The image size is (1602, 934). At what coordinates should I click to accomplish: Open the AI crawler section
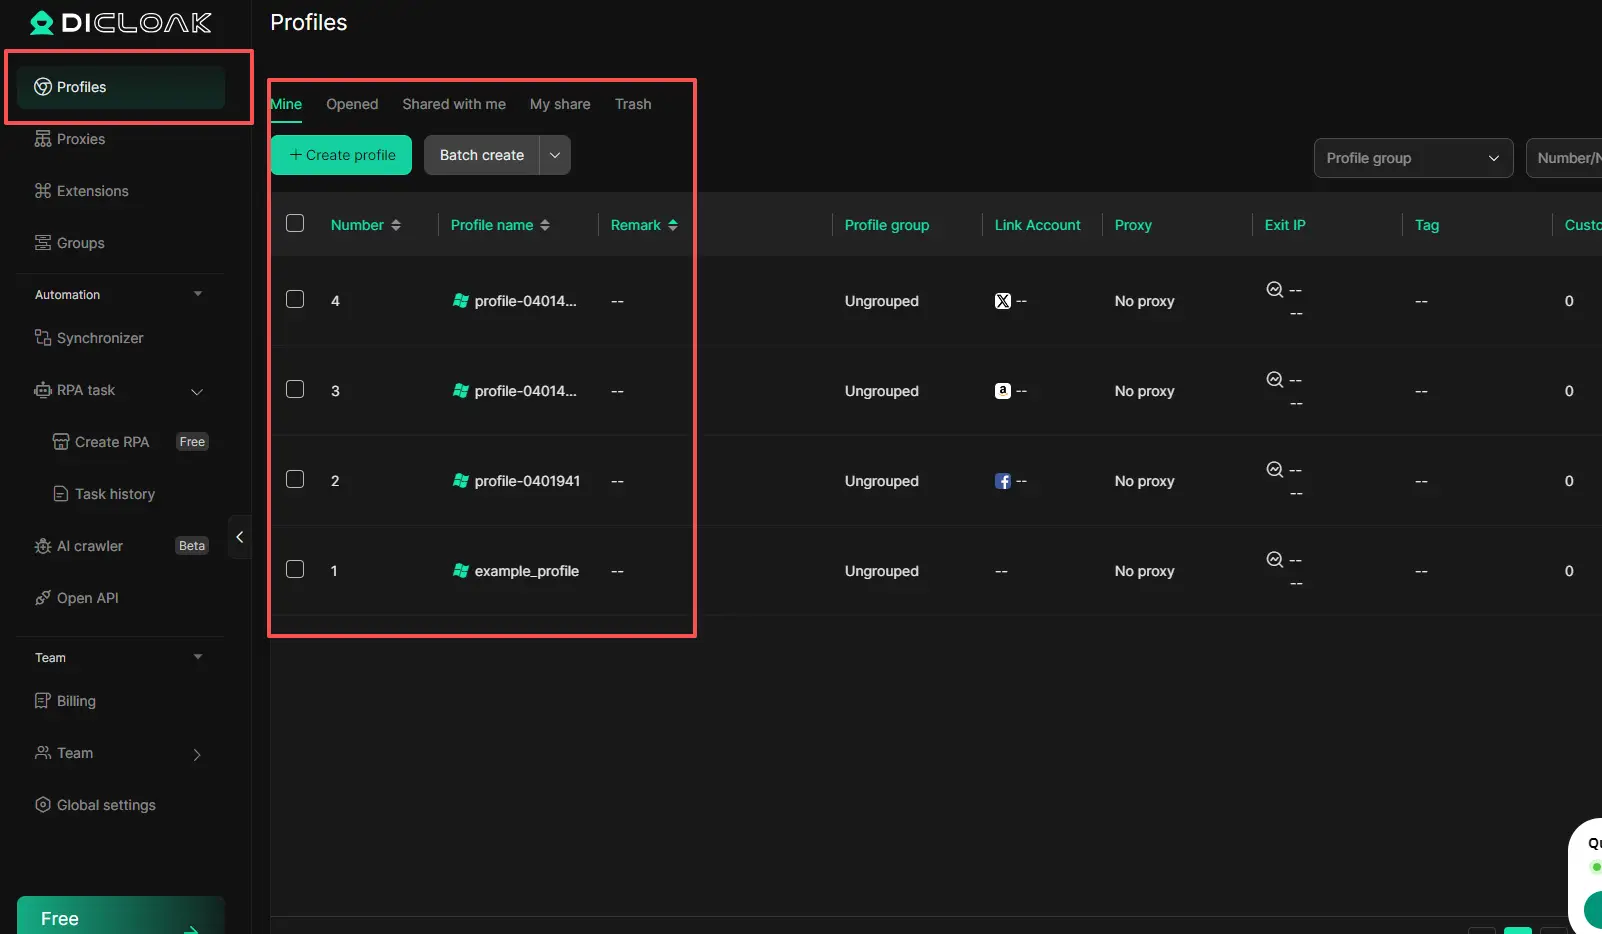pyautogui.click(x=89, y=546)
